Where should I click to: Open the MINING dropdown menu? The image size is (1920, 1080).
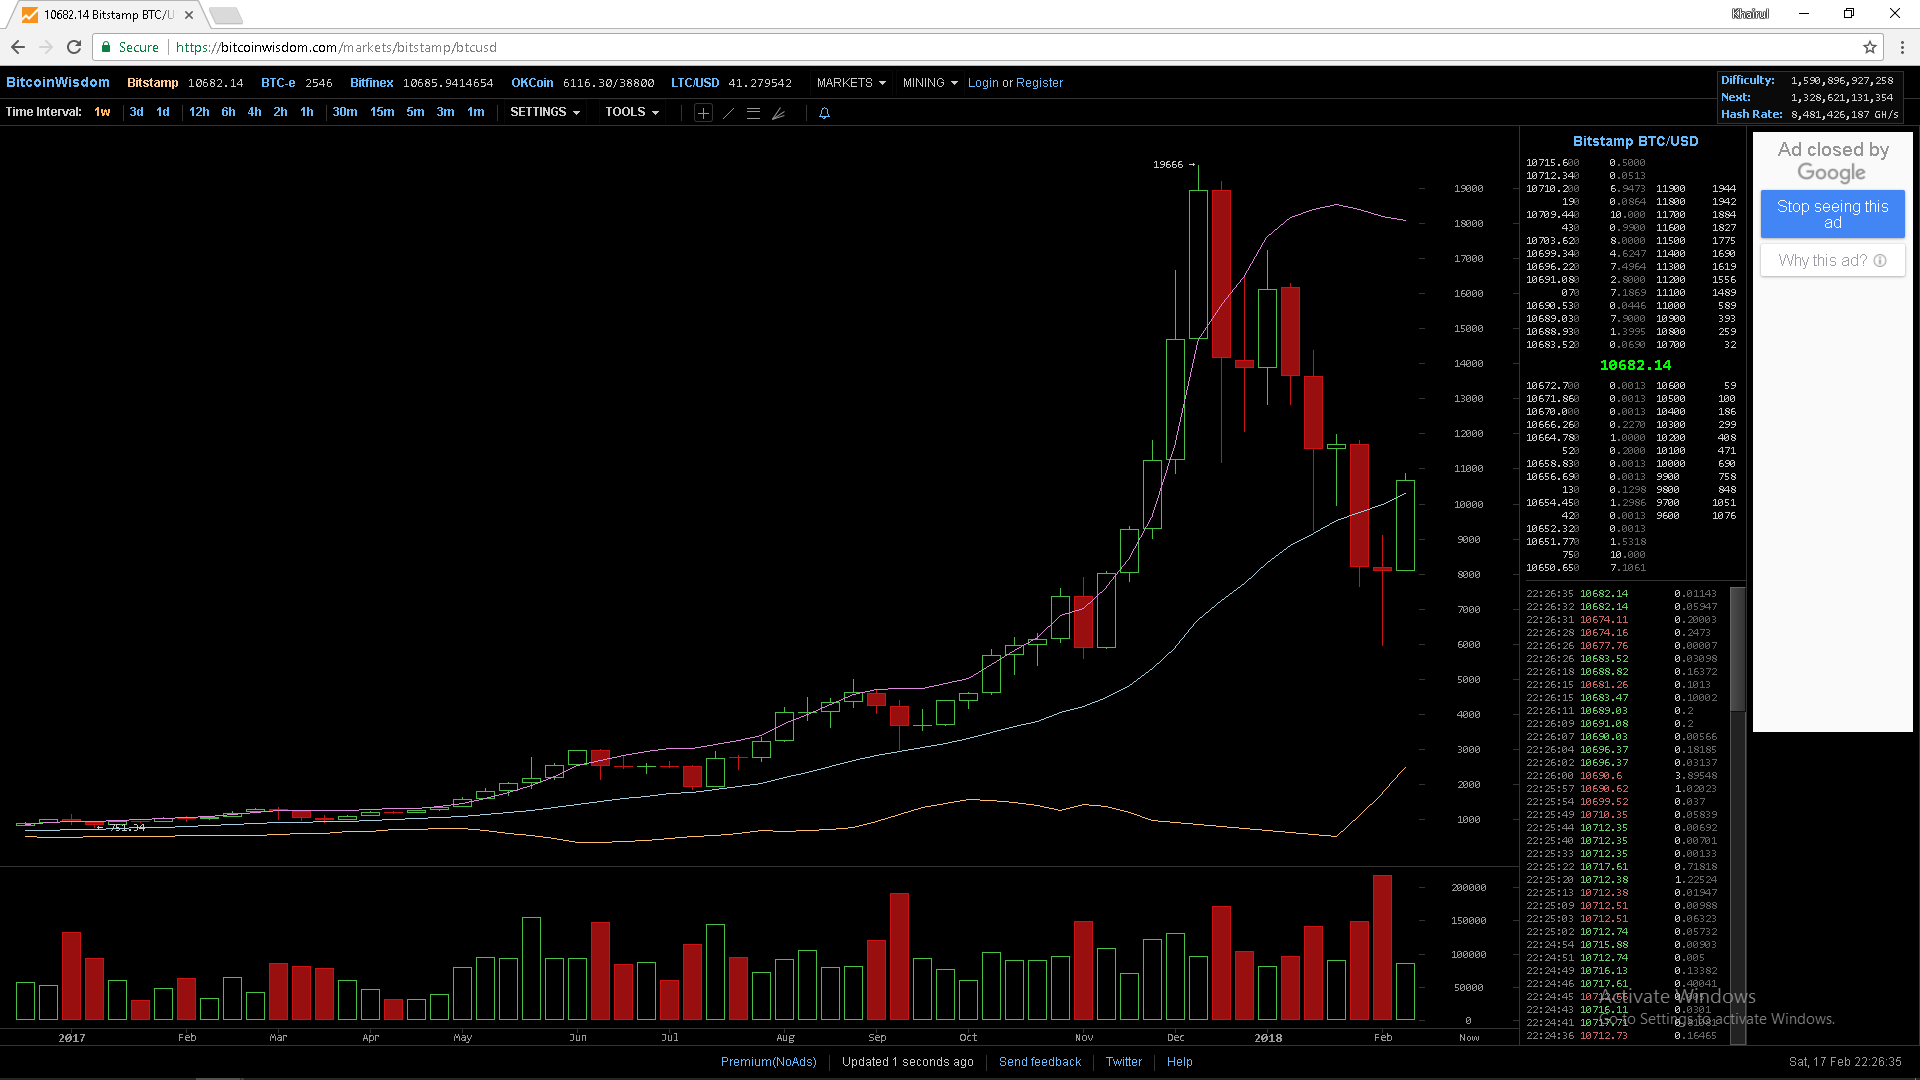930,83
